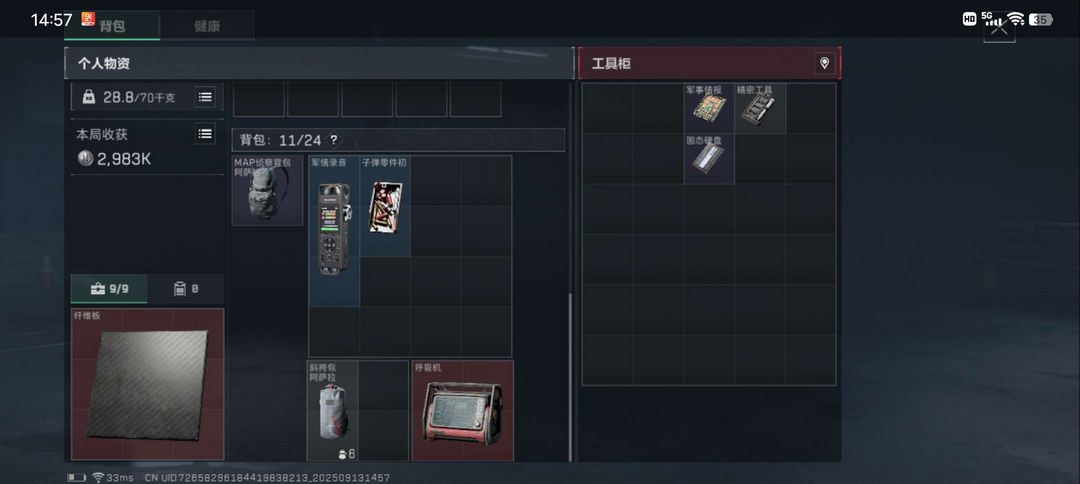Click the backpack capacity help question mark

334,140
